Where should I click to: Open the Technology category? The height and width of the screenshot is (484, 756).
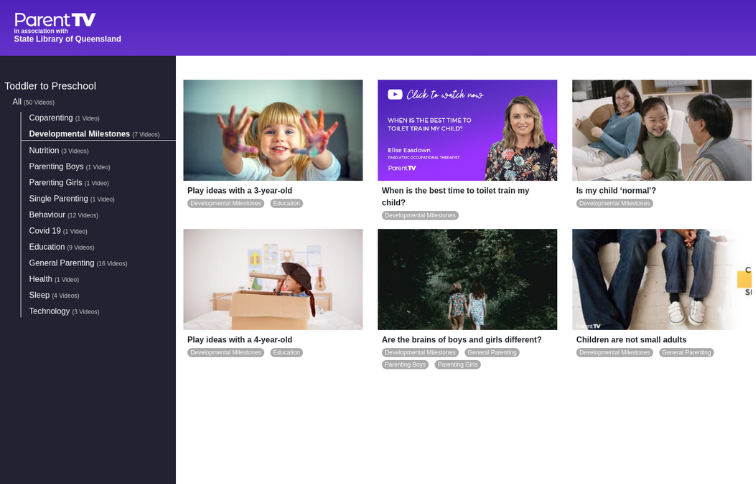[49, 311]
